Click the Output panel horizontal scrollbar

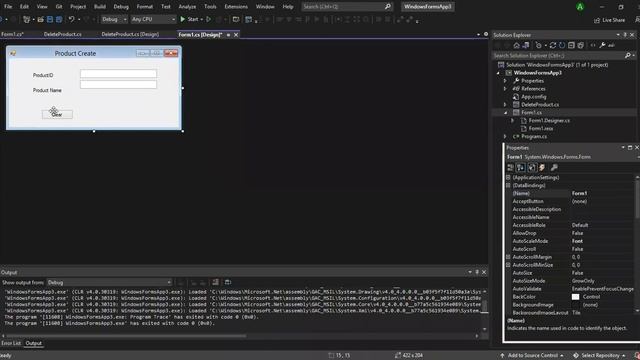pyautogui.click(x=127, y=336)
